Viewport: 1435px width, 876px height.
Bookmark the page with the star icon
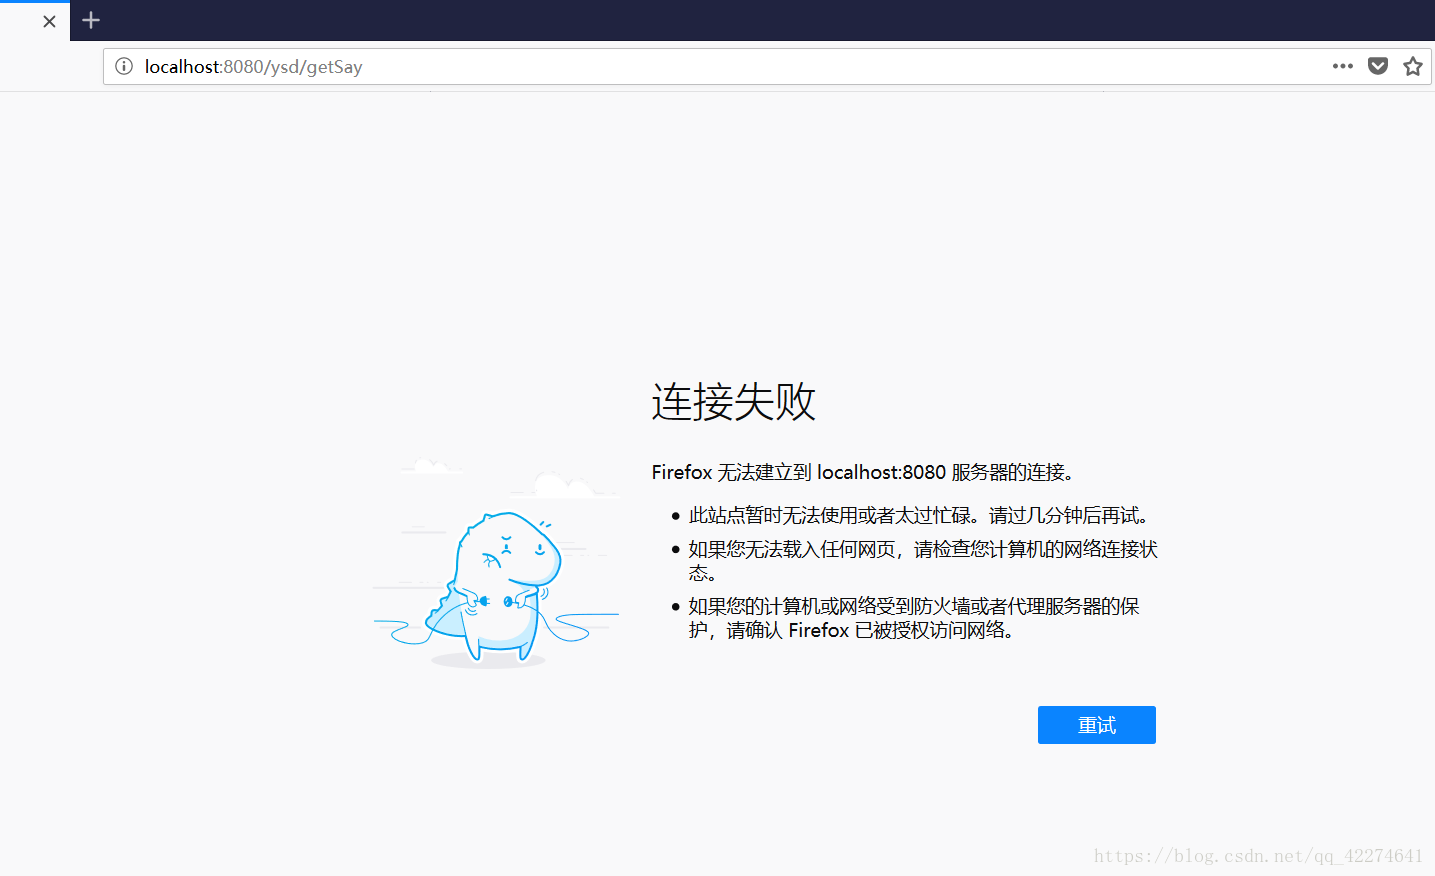pos(1412,66)
